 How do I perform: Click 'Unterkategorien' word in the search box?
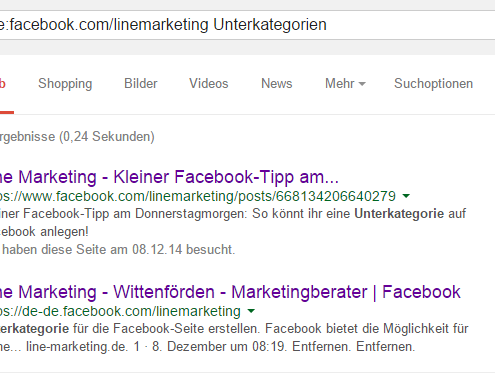(270, 25)
